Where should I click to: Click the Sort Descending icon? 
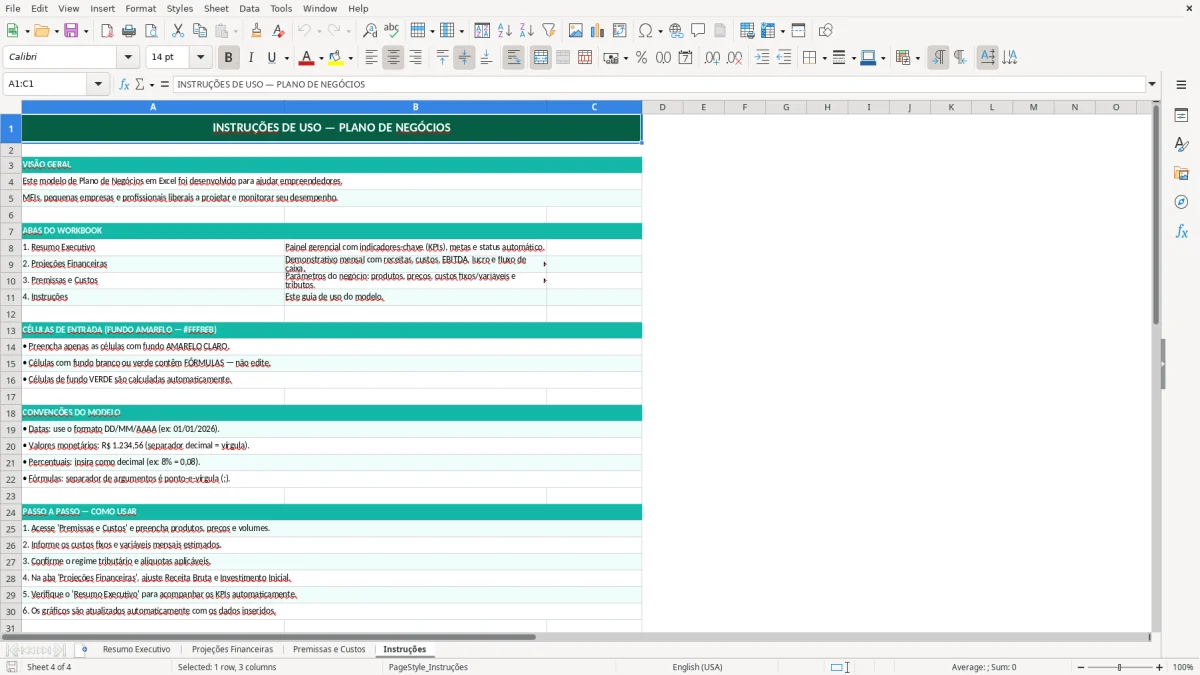[x=527, y=31]
